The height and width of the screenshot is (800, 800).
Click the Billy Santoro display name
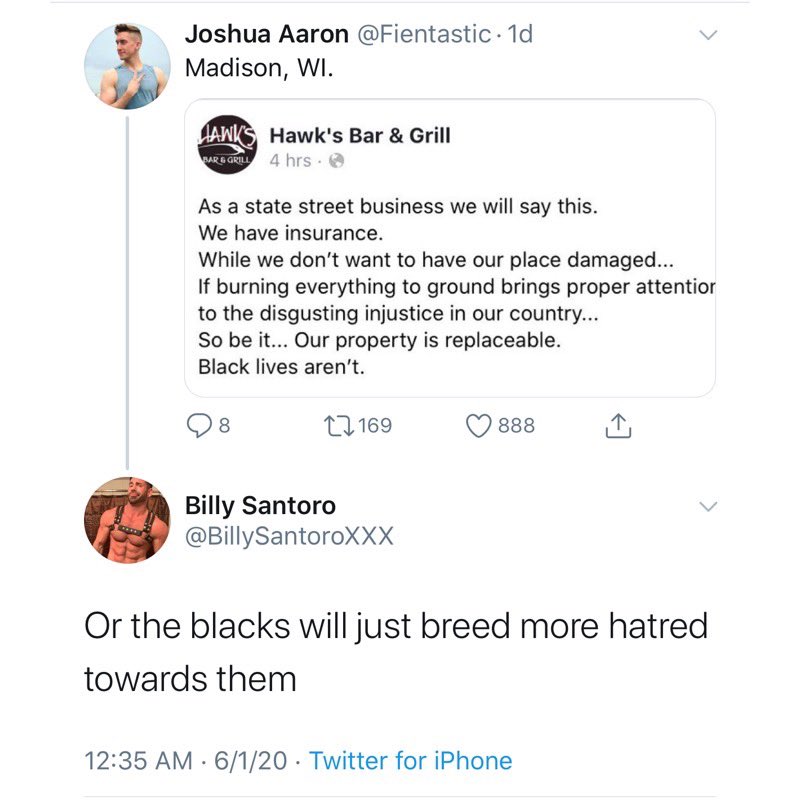[260, 505]
